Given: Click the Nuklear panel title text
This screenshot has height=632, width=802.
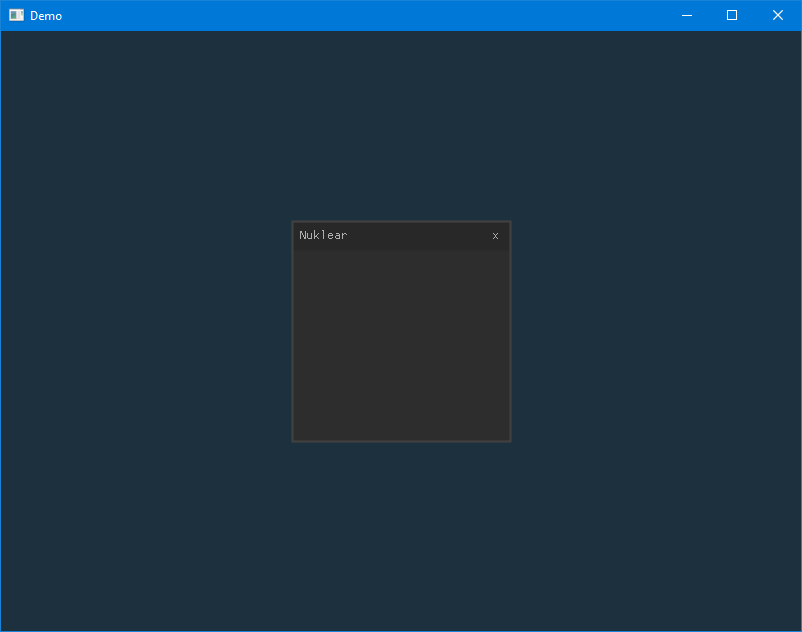Looking at the screenshot, I should pyautogui.click(x=323, y=235).
